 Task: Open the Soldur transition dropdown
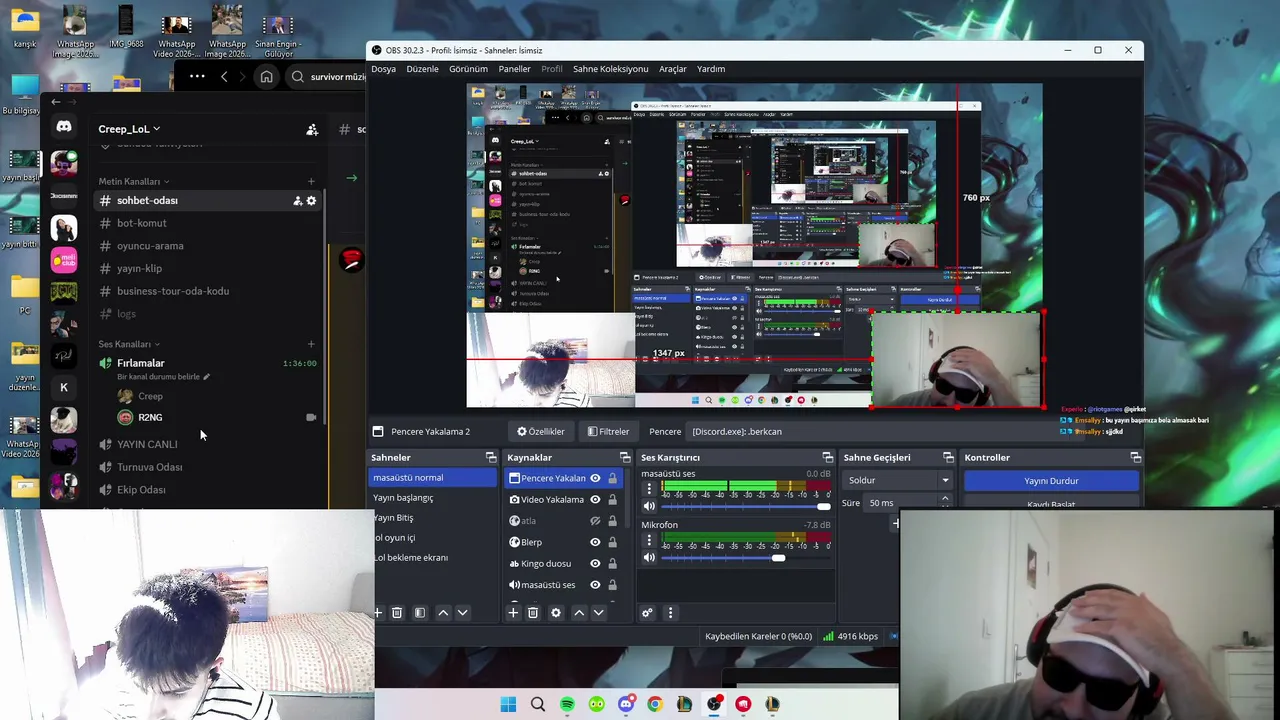click(x=898, y=481)
